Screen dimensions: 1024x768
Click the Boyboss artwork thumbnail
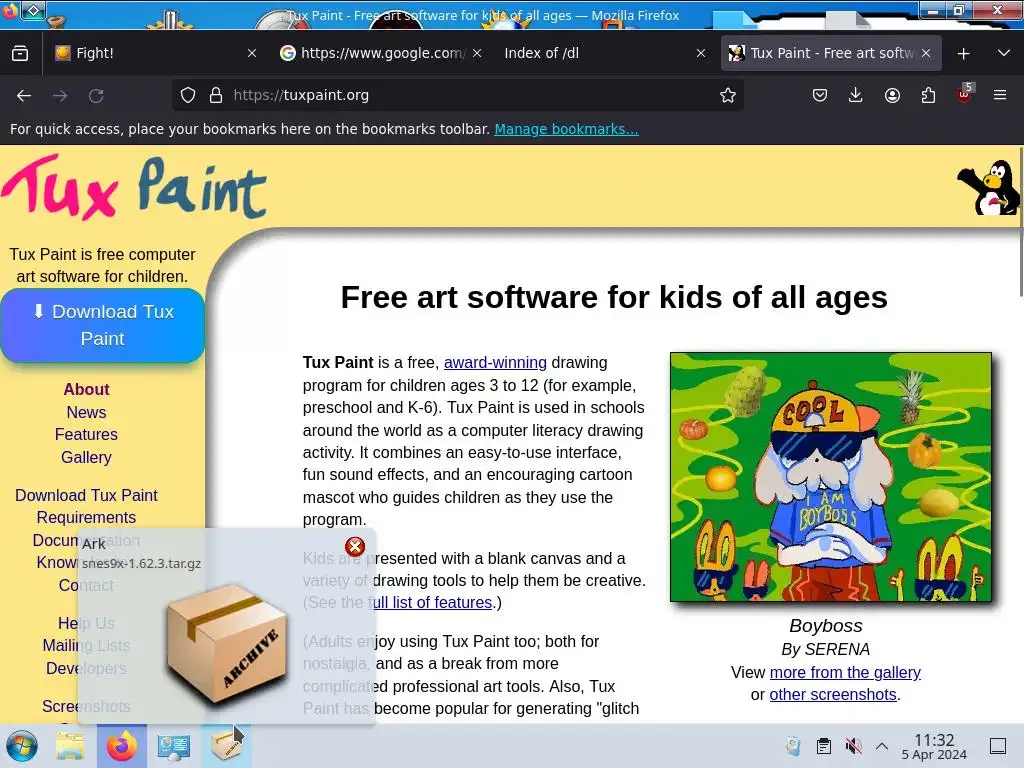831,477
